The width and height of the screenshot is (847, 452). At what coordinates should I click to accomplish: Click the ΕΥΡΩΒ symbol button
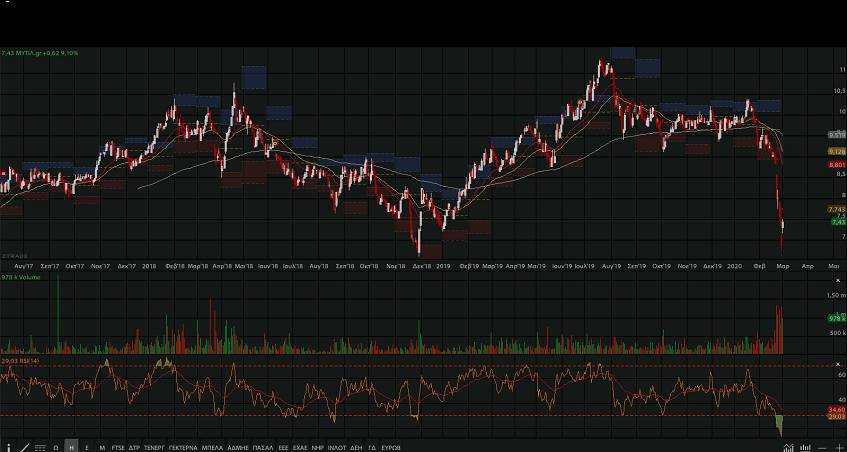point(391,446)
